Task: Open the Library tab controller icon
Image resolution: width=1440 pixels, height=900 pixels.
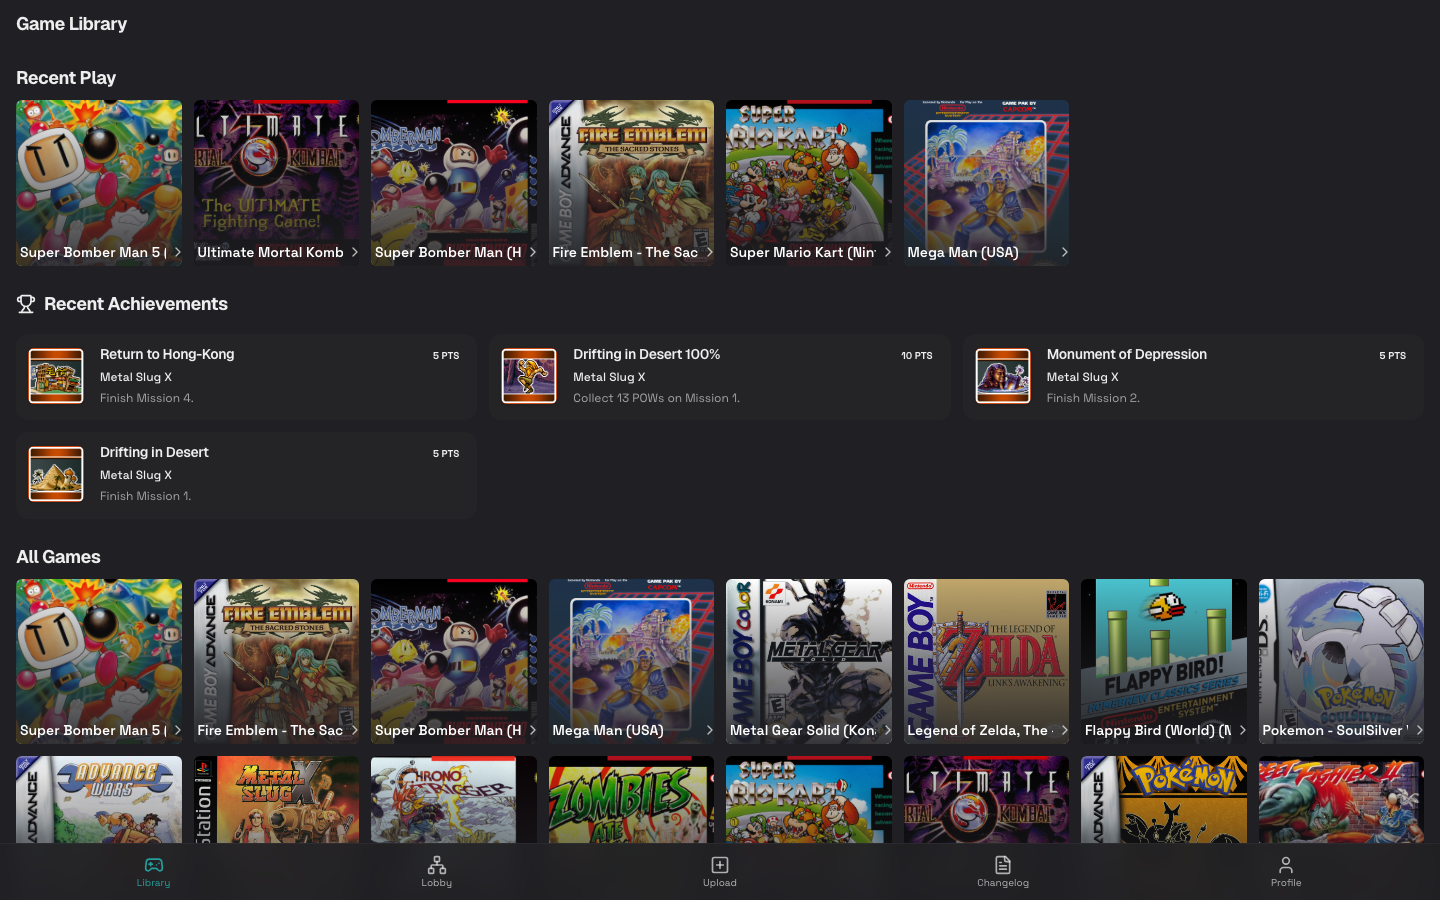Action: tap(153, 865)
